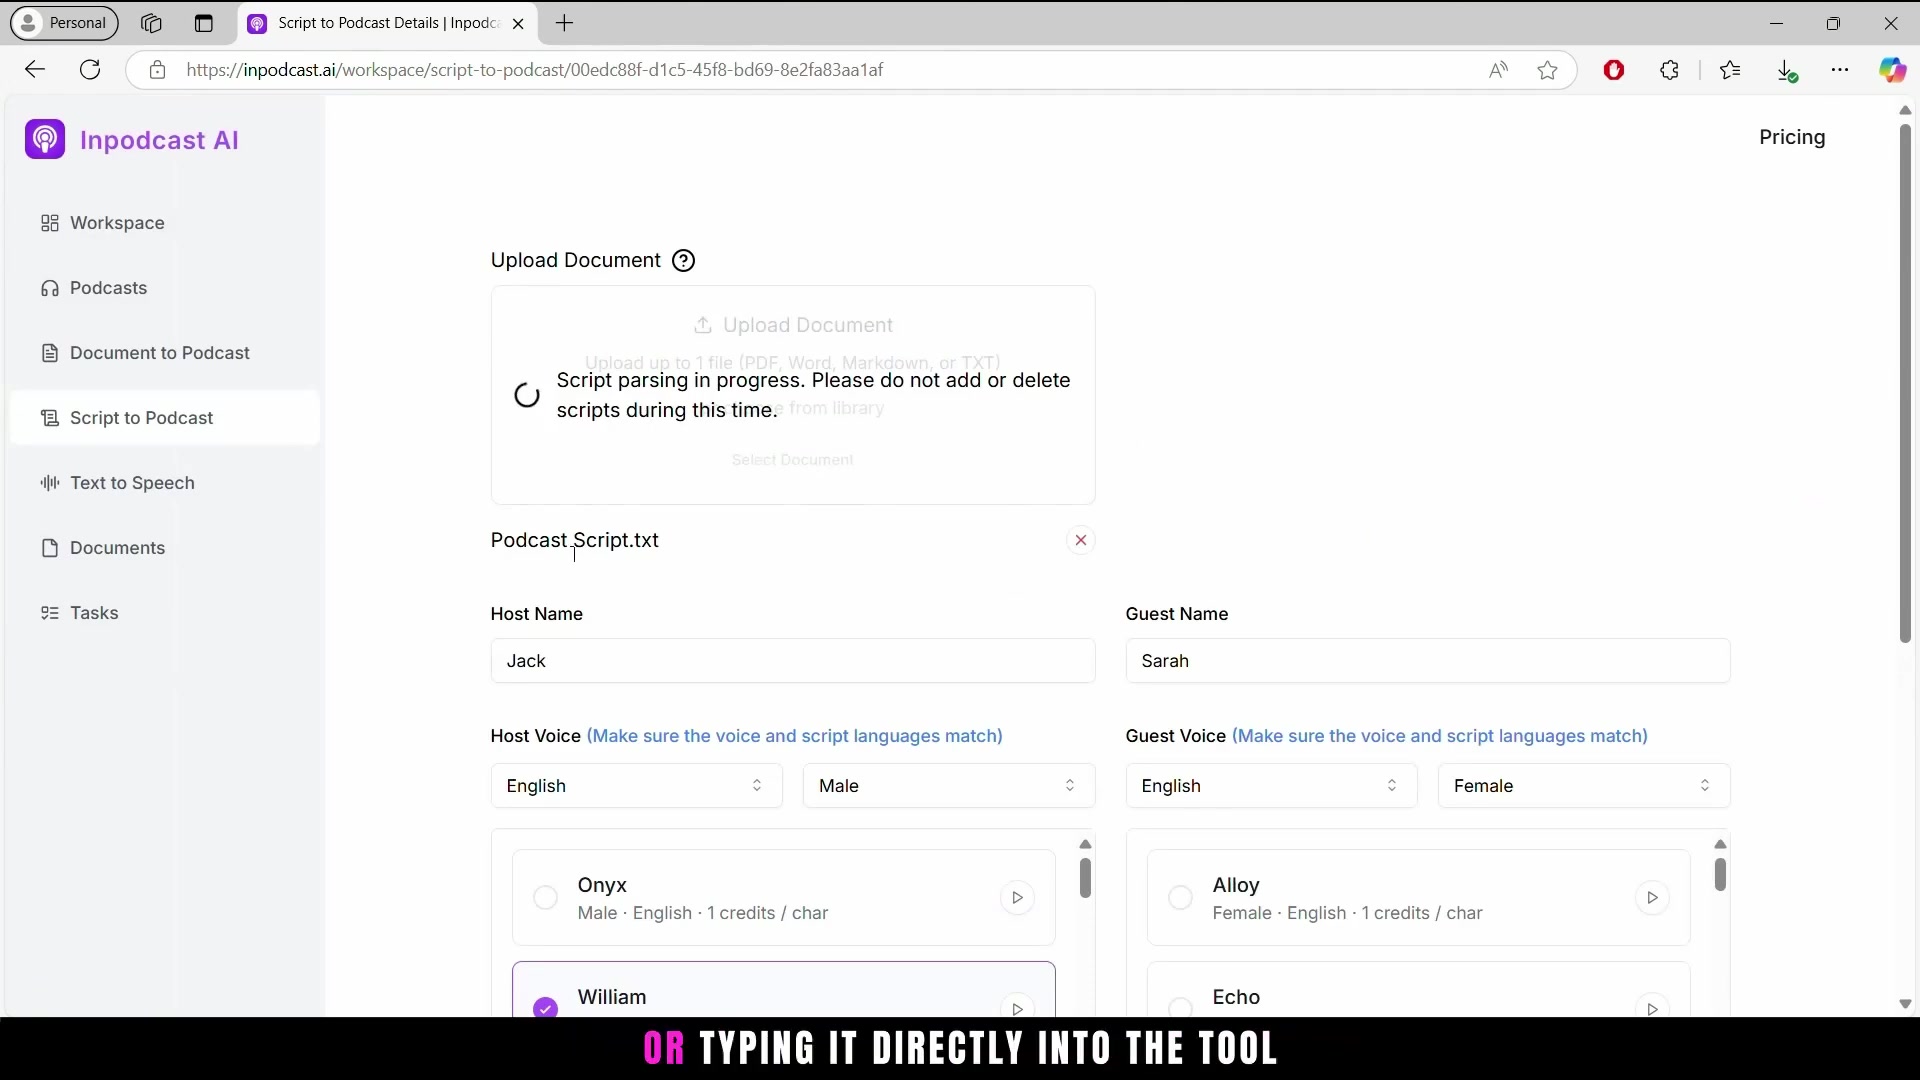Open the Personal profile button
The height and width of the screenshot is (1080, 1920).
[65, 23]
